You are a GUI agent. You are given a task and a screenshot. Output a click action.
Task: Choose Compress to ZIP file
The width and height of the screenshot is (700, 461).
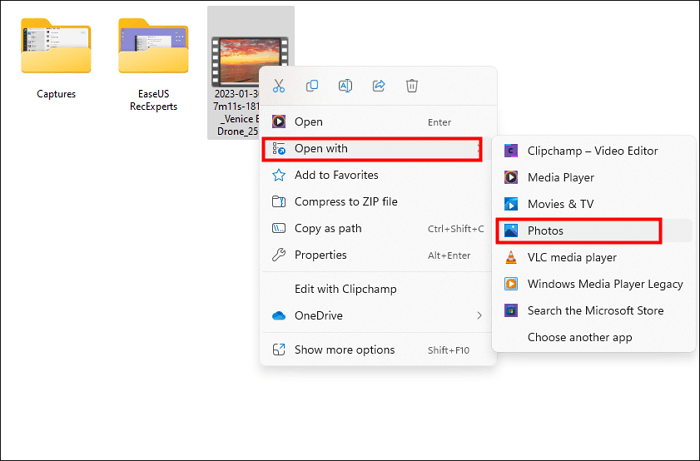(x=378, y=202)
